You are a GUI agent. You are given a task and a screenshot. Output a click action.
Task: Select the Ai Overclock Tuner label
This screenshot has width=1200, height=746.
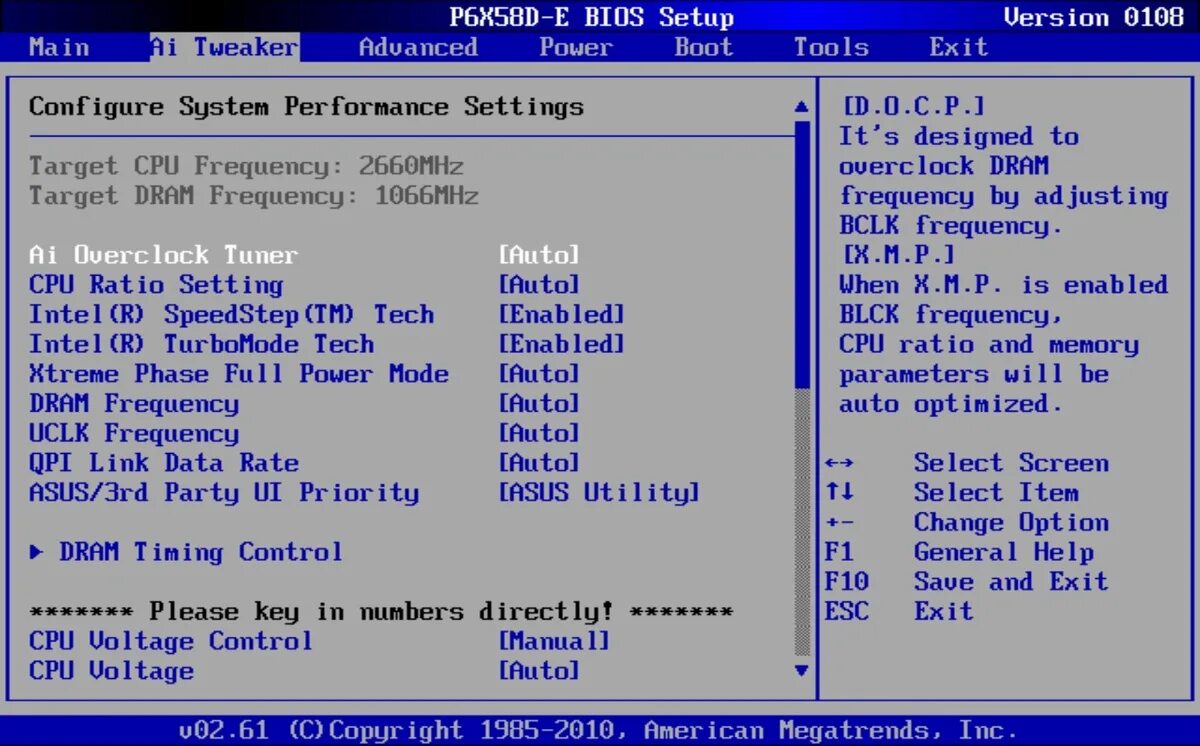(164, 255)
